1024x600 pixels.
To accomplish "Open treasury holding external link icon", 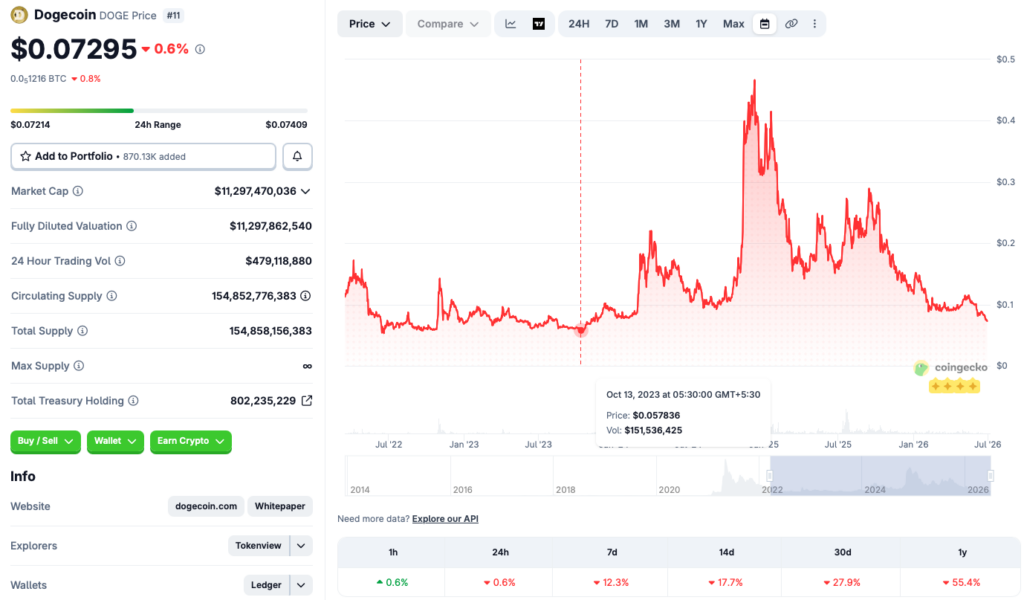I will (306, 401).
